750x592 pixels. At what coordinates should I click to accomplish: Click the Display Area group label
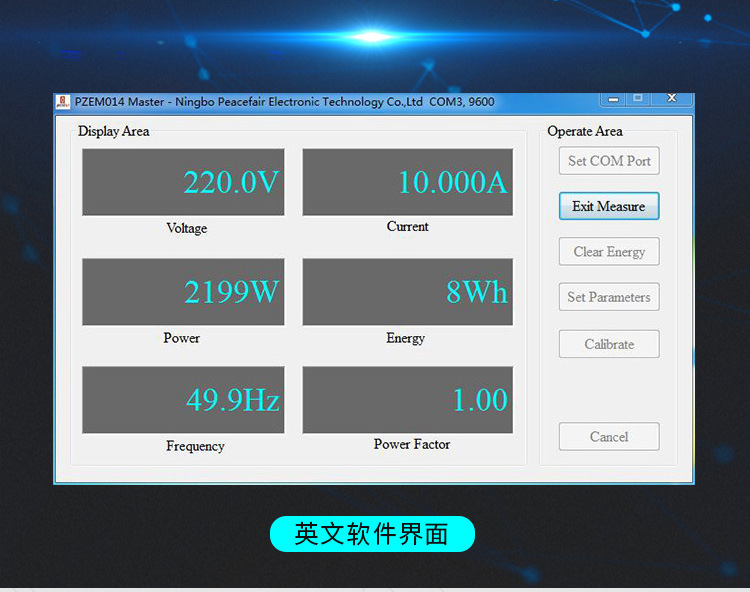[x=113, y=131]
